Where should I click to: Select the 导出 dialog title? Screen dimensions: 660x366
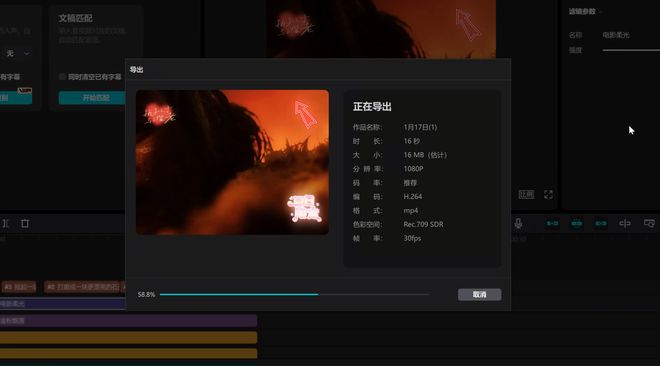(136, 70)
